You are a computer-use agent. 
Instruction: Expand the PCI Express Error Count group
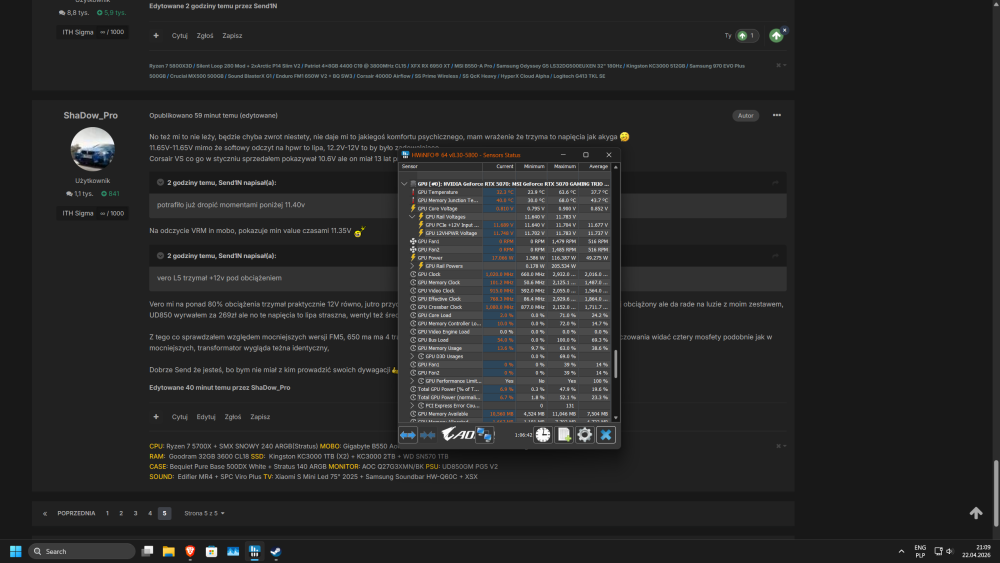(412, 406)
